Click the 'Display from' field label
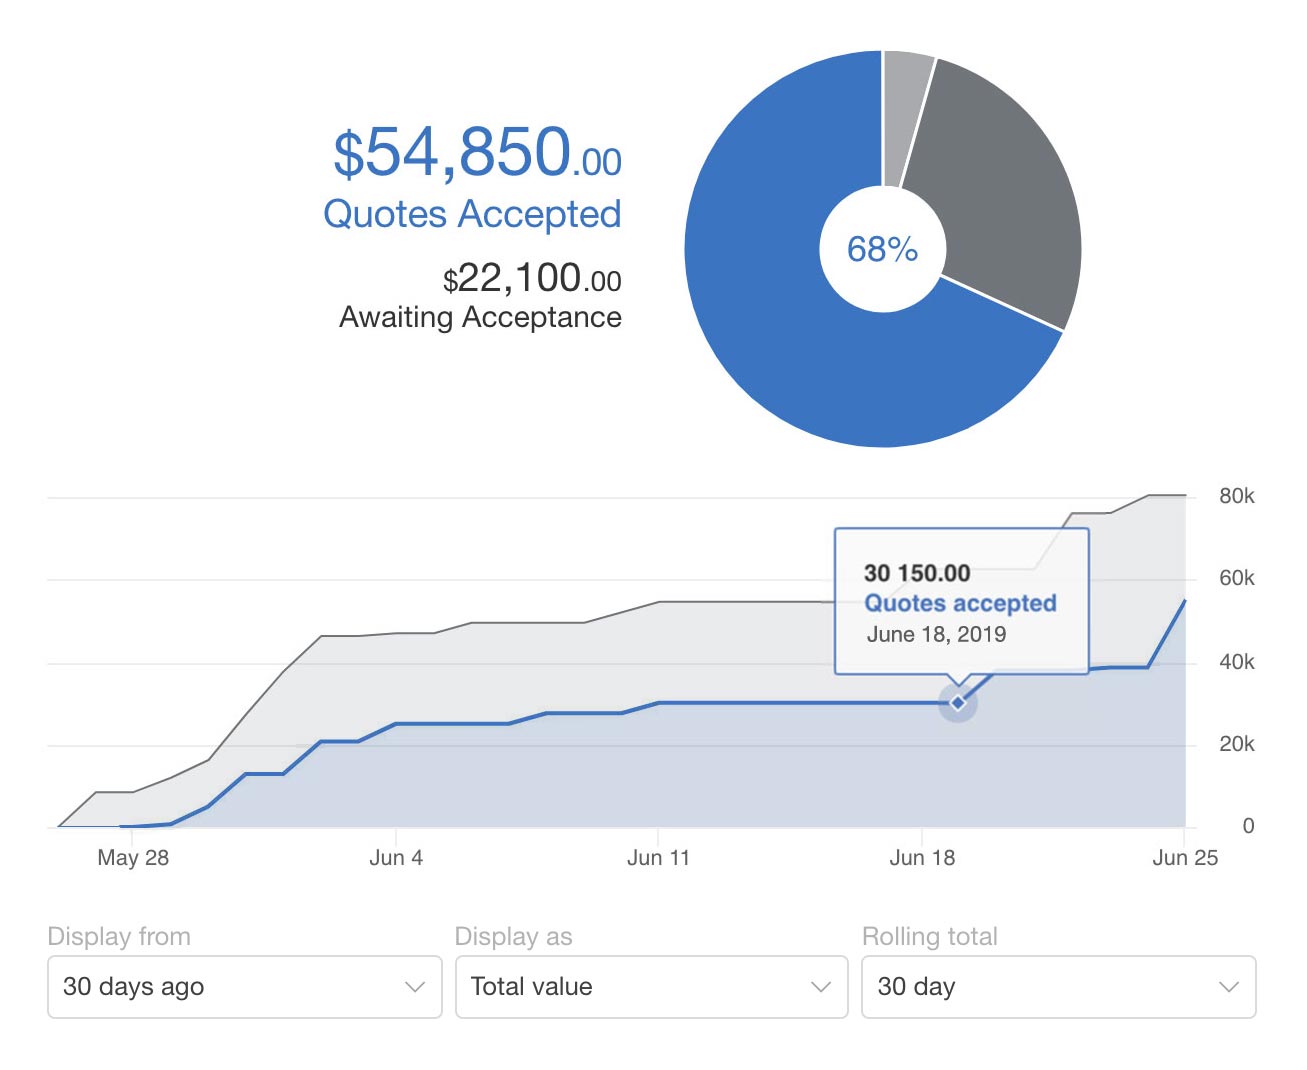This screenshot has height=1070, width=1307. [119, 936]
